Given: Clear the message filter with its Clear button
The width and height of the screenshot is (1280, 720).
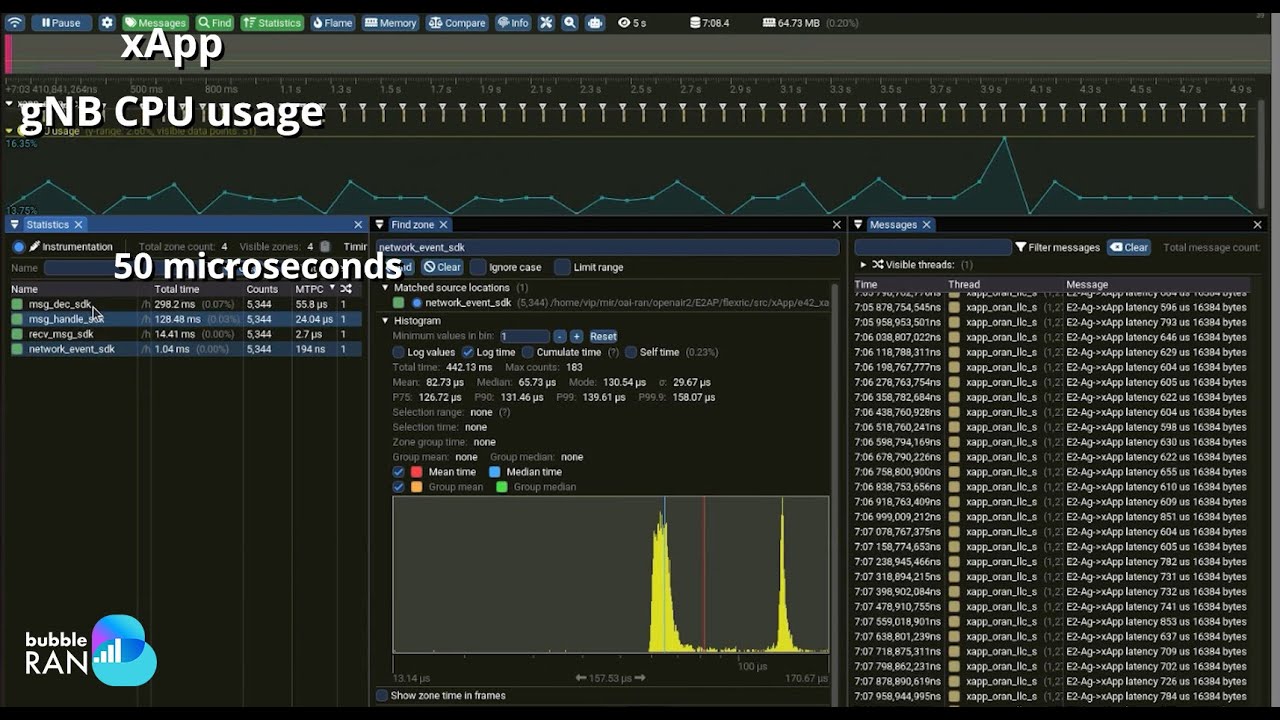Looking at the screenshot, I should (x=1129, y=247).
